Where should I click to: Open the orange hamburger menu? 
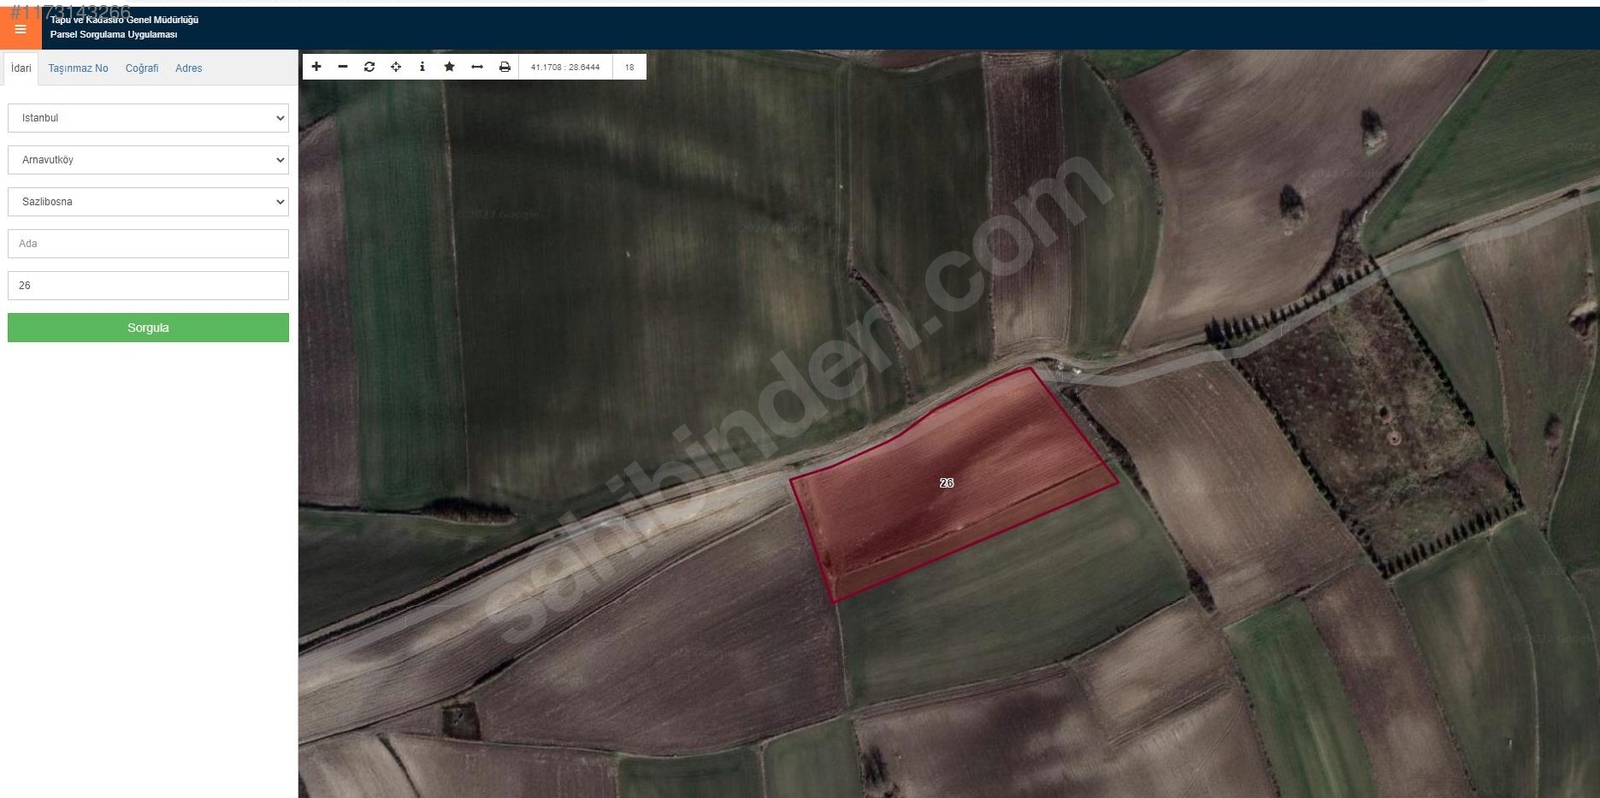pyautogui.click(x=20, y=29)
